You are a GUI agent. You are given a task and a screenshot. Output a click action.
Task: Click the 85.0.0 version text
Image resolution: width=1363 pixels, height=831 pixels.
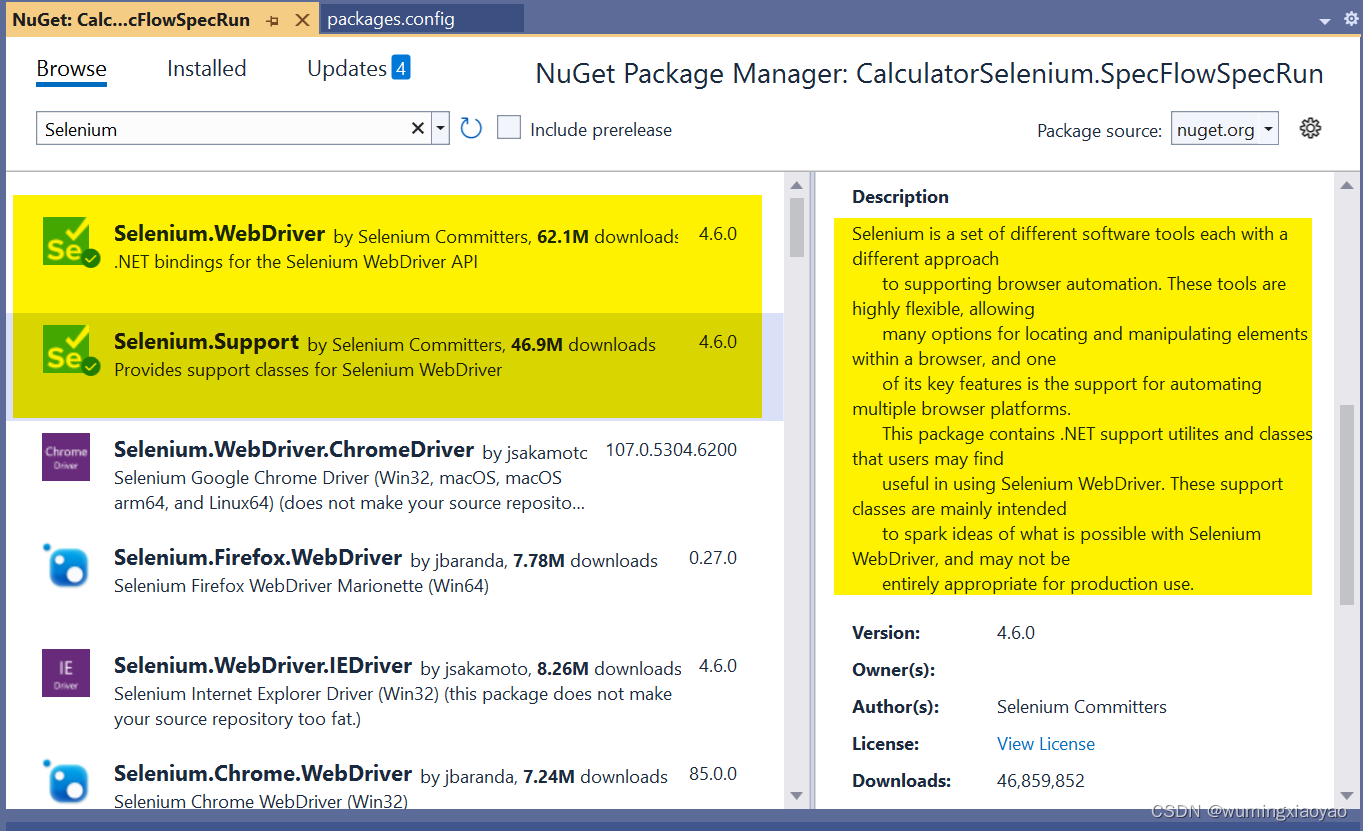pyautogui.click(x=713, y=774)
